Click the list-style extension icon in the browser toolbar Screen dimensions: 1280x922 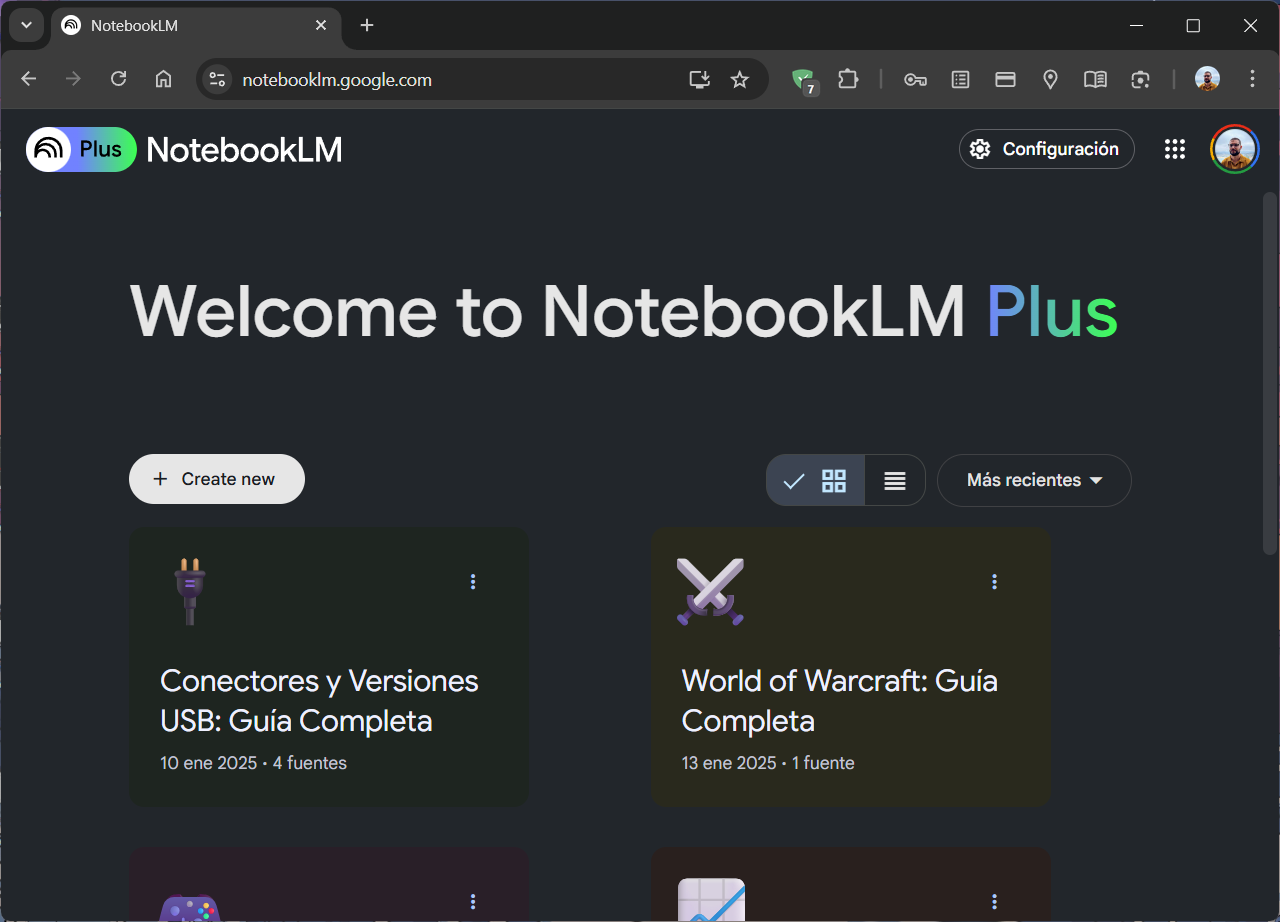point(960,79)
